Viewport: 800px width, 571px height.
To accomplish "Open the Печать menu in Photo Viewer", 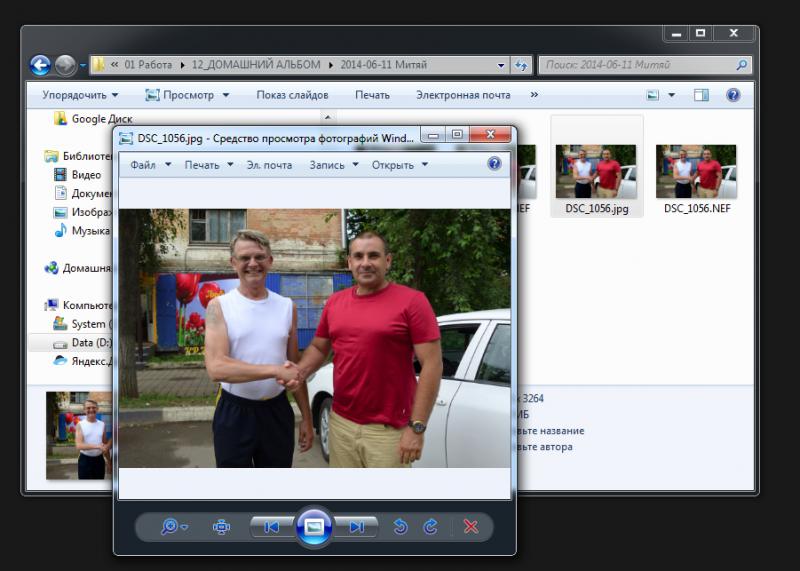I will (209, 165).
